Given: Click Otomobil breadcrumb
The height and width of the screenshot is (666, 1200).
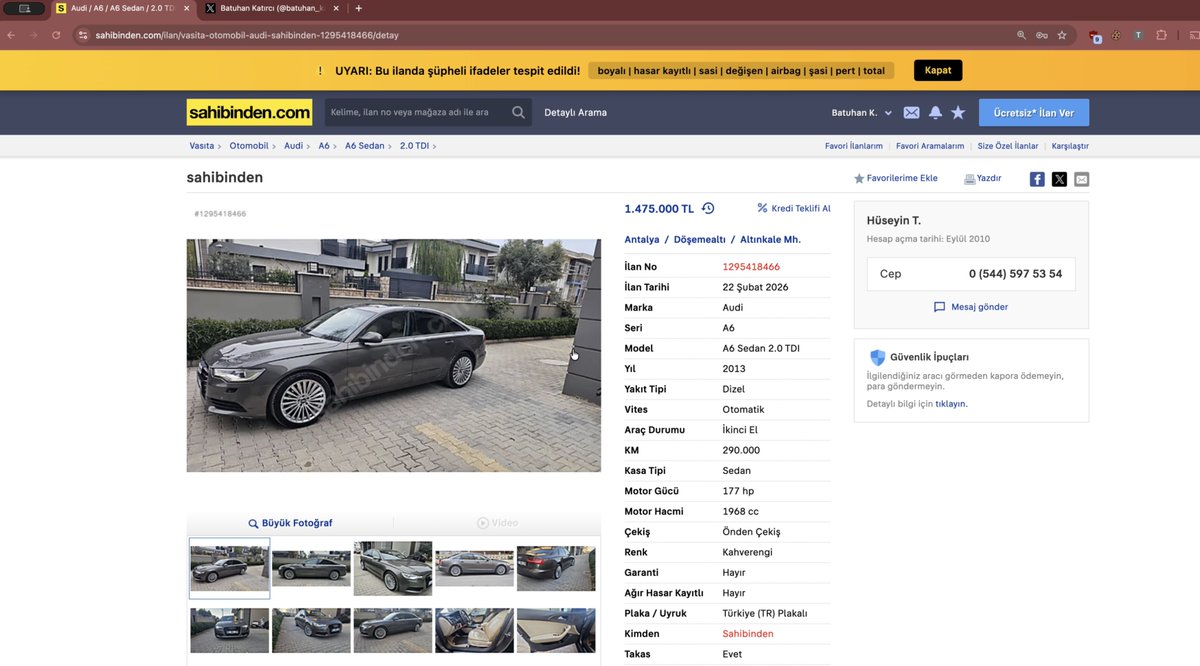Looking at the screenshot, I should click(249, 146).
